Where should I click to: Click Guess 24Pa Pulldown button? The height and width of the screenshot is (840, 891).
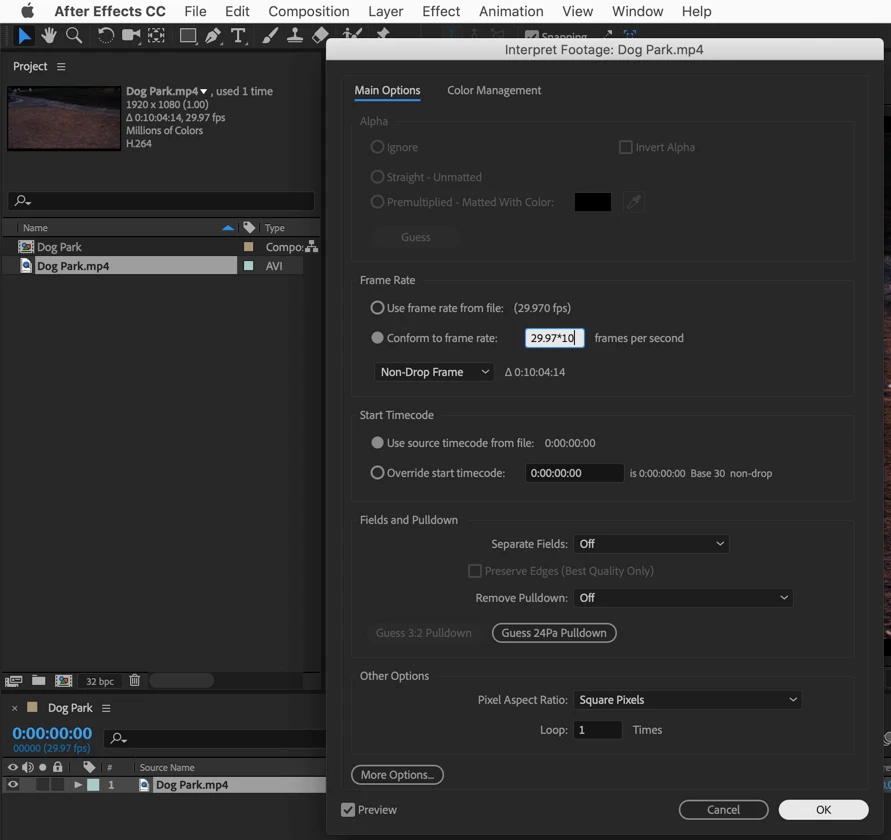tap(554, 633)
